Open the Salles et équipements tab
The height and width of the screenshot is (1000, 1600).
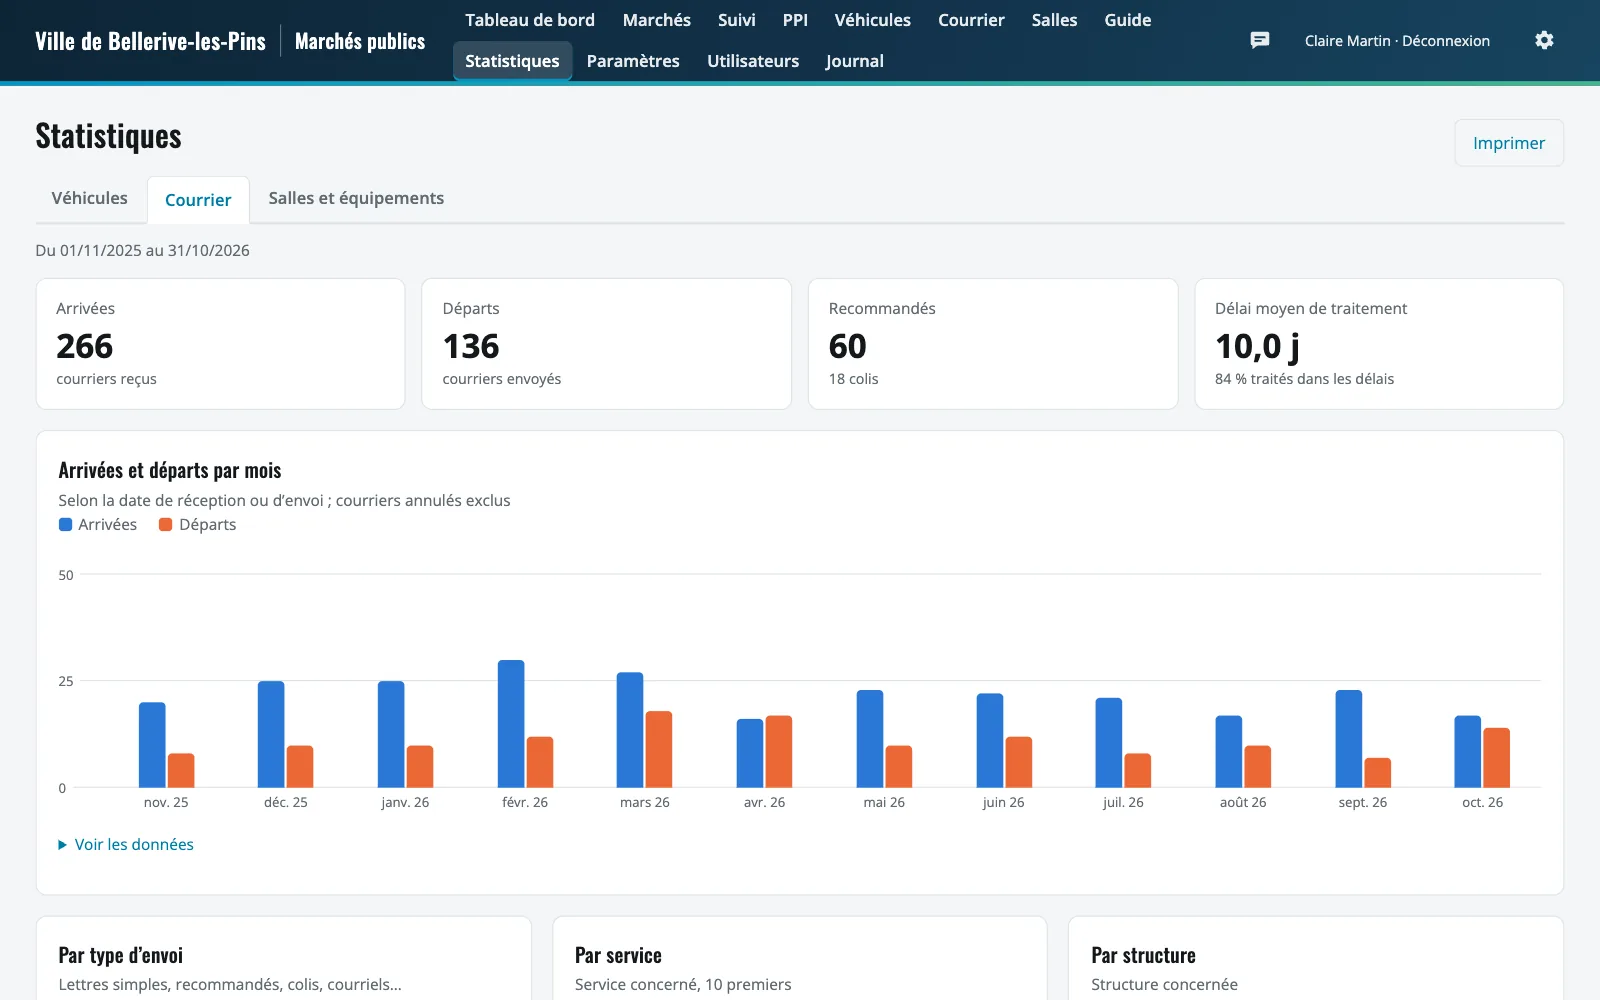pos(356,198)
